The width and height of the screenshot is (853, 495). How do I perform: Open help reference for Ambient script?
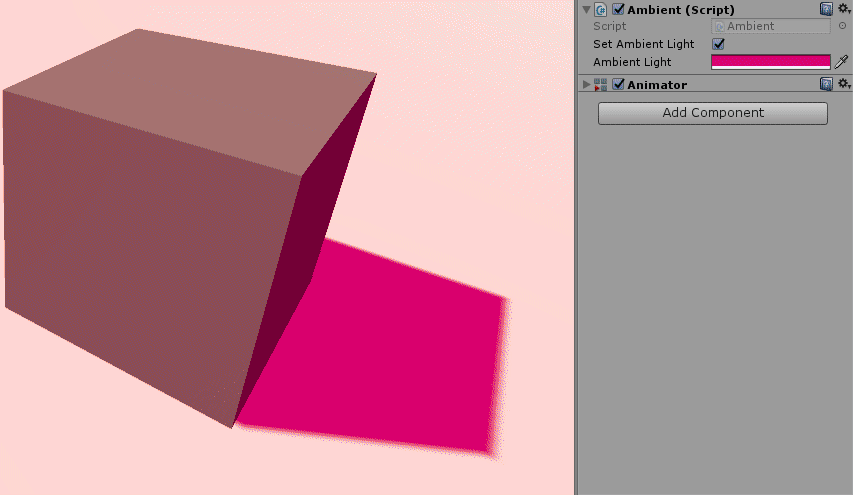coord(825,9)
